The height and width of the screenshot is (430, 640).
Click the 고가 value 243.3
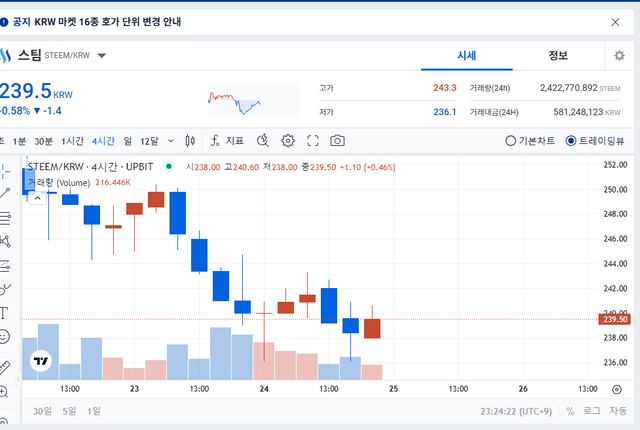(444, 88)
